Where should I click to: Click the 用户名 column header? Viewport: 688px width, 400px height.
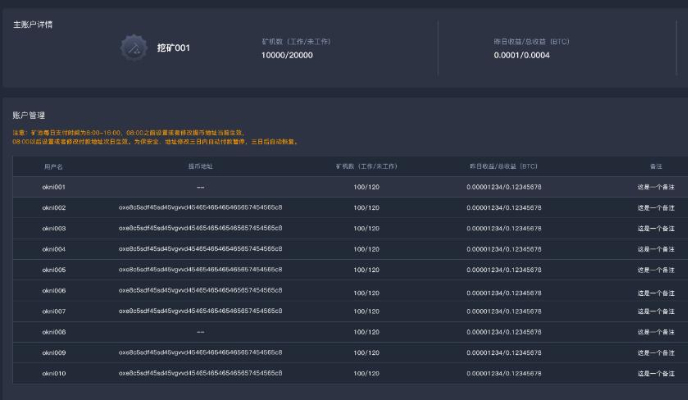click(x=54, y=167)
